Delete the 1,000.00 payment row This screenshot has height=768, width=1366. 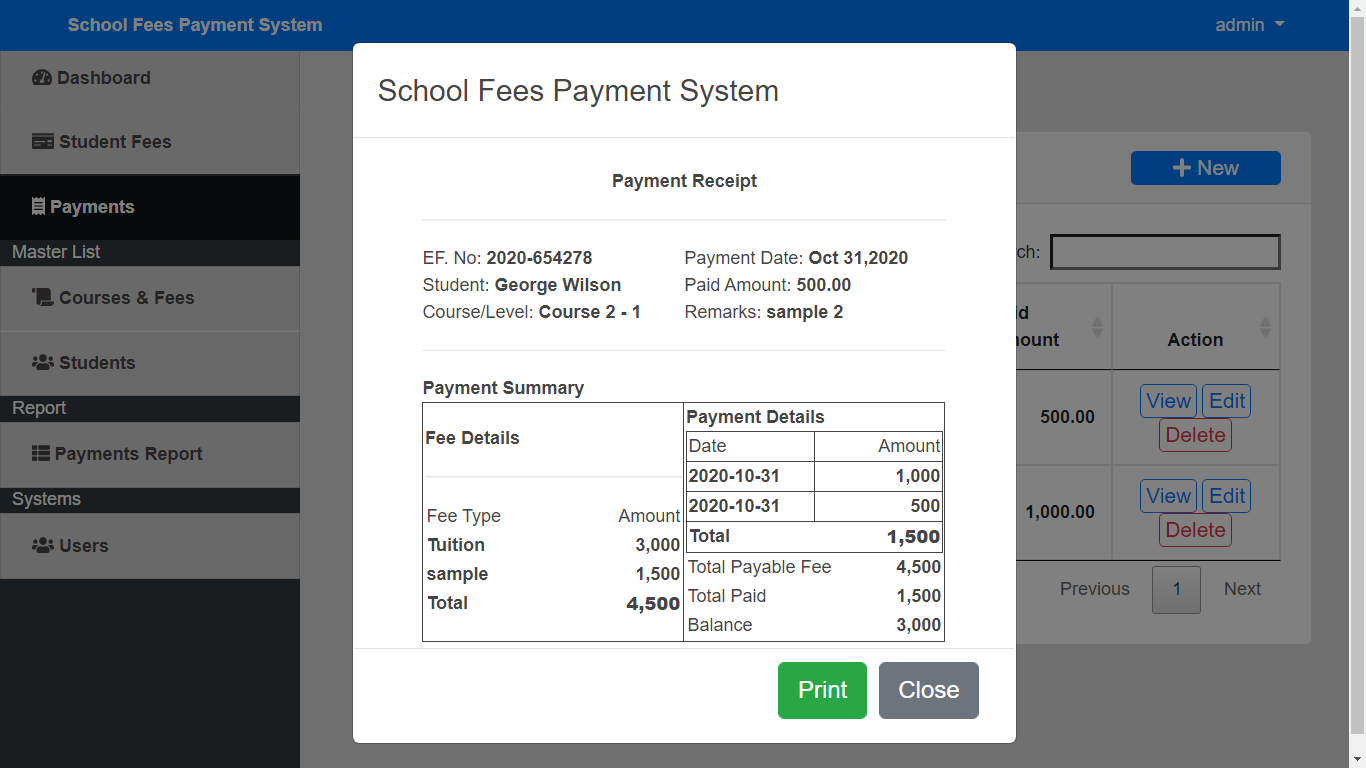1195,530
